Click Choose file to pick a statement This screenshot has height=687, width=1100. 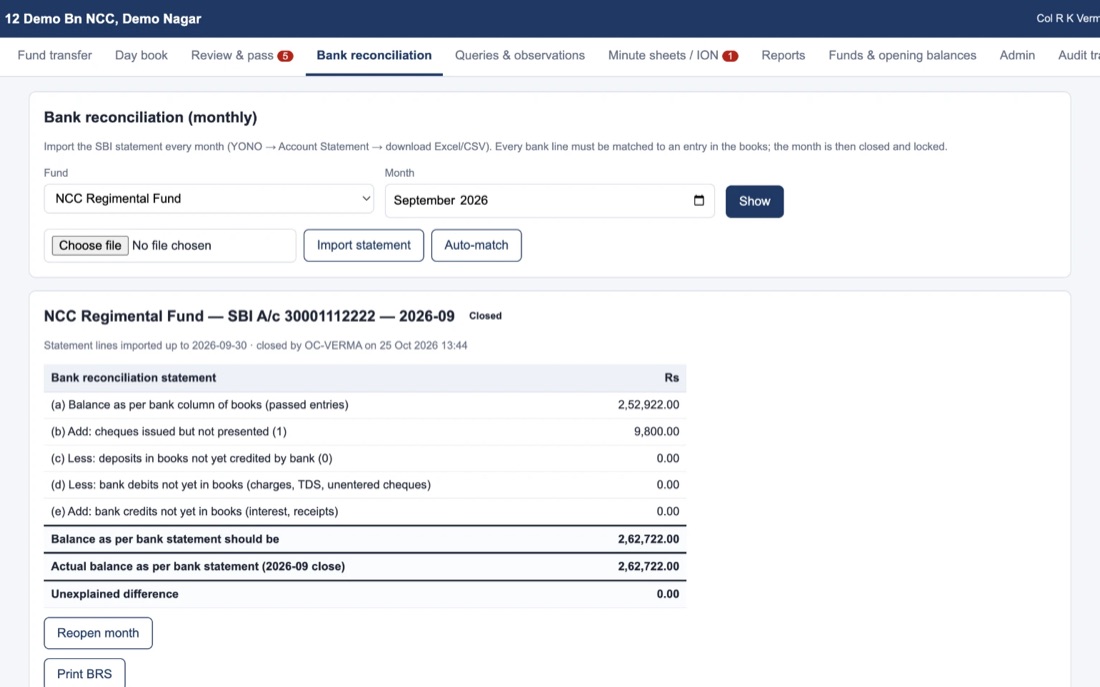(x=90, y=246)
